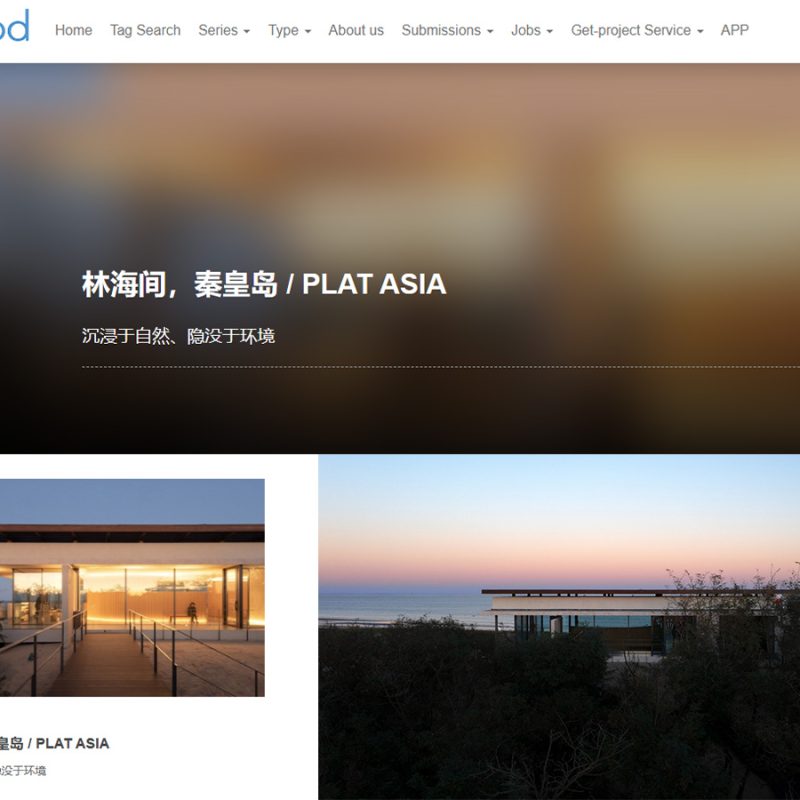Open the APP link in navigation
Screen dimensions: 800x800
735,31
